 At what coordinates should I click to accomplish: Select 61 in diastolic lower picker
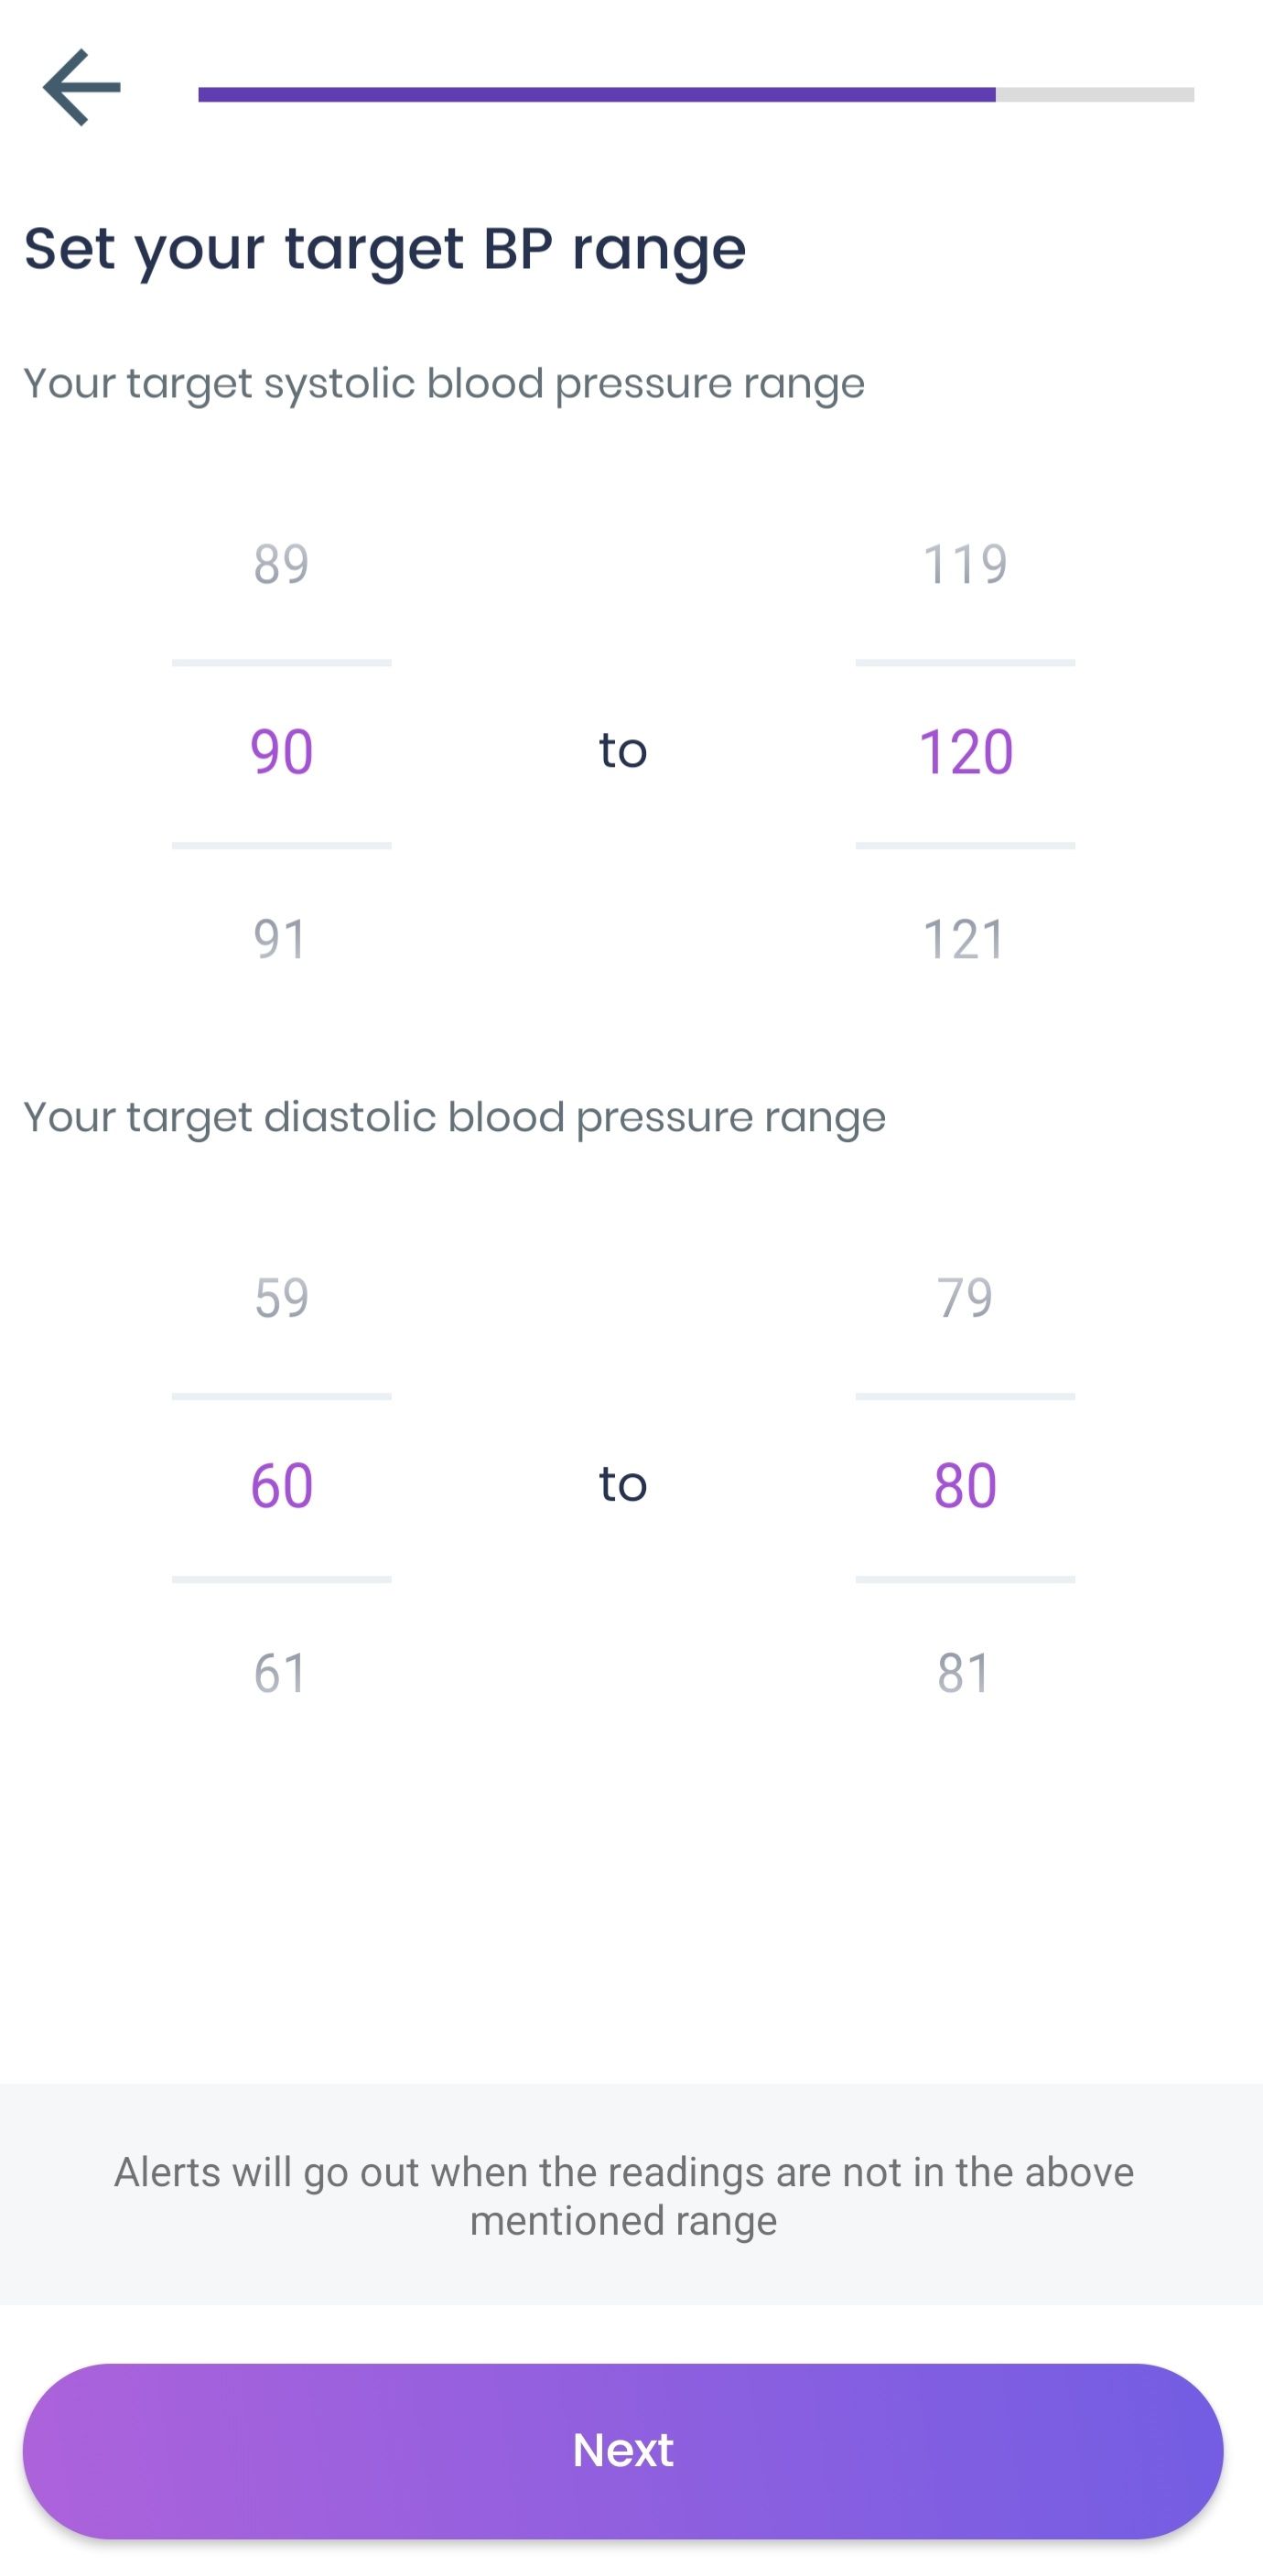[x=281, y=1673]
